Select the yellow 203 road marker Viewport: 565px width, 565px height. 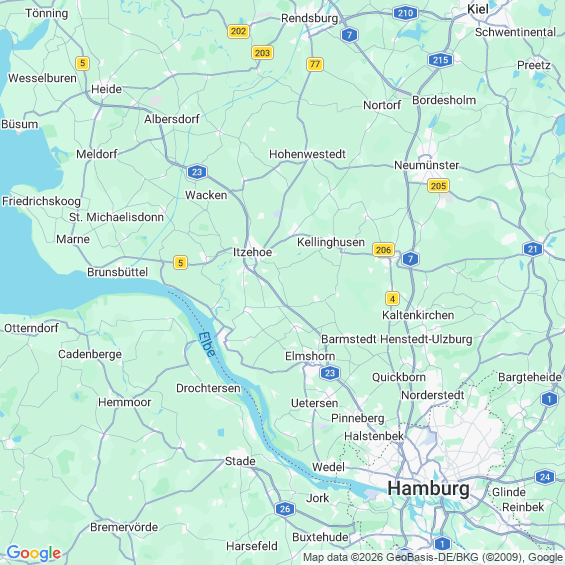coord(262,53)
